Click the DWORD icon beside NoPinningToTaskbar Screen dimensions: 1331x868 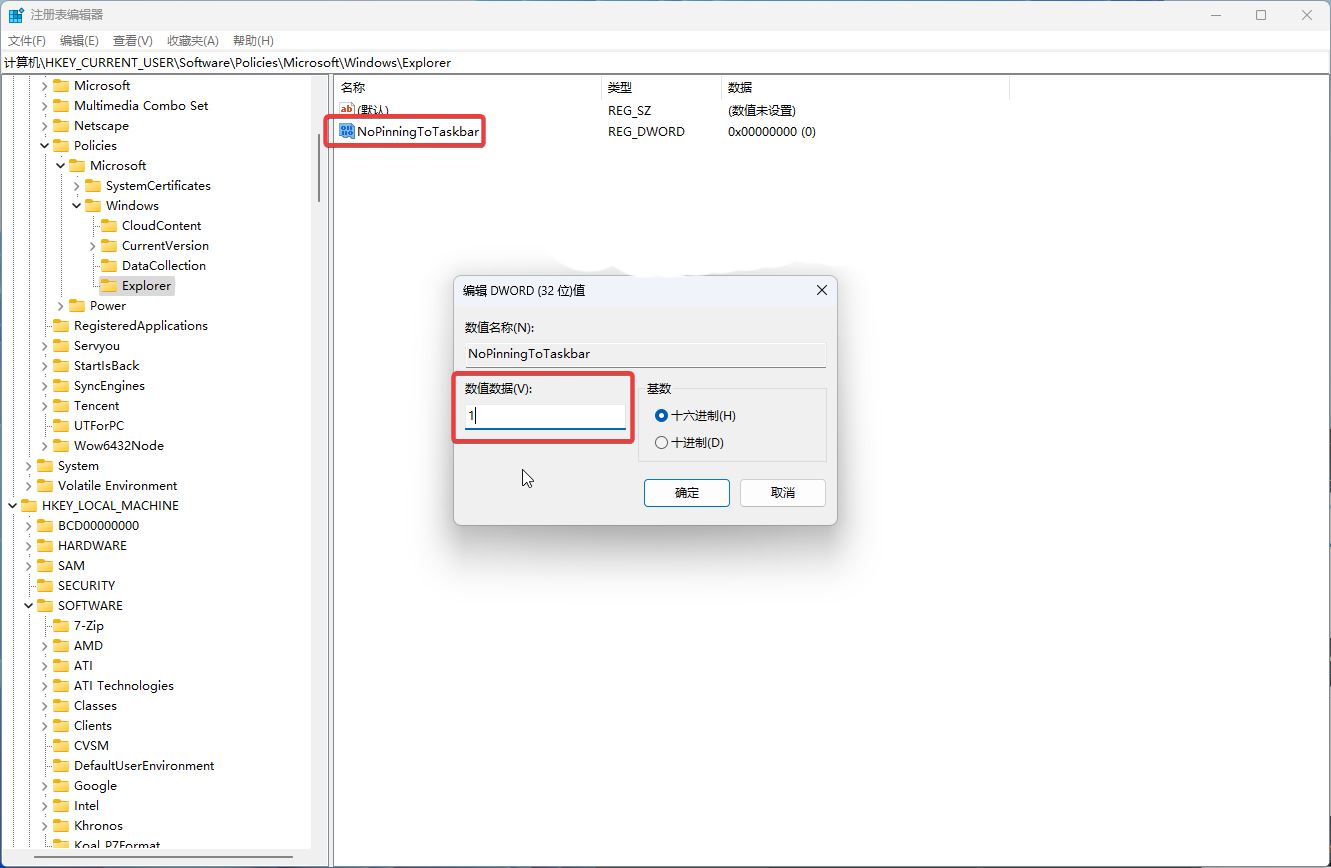click(x=347, y=131)
